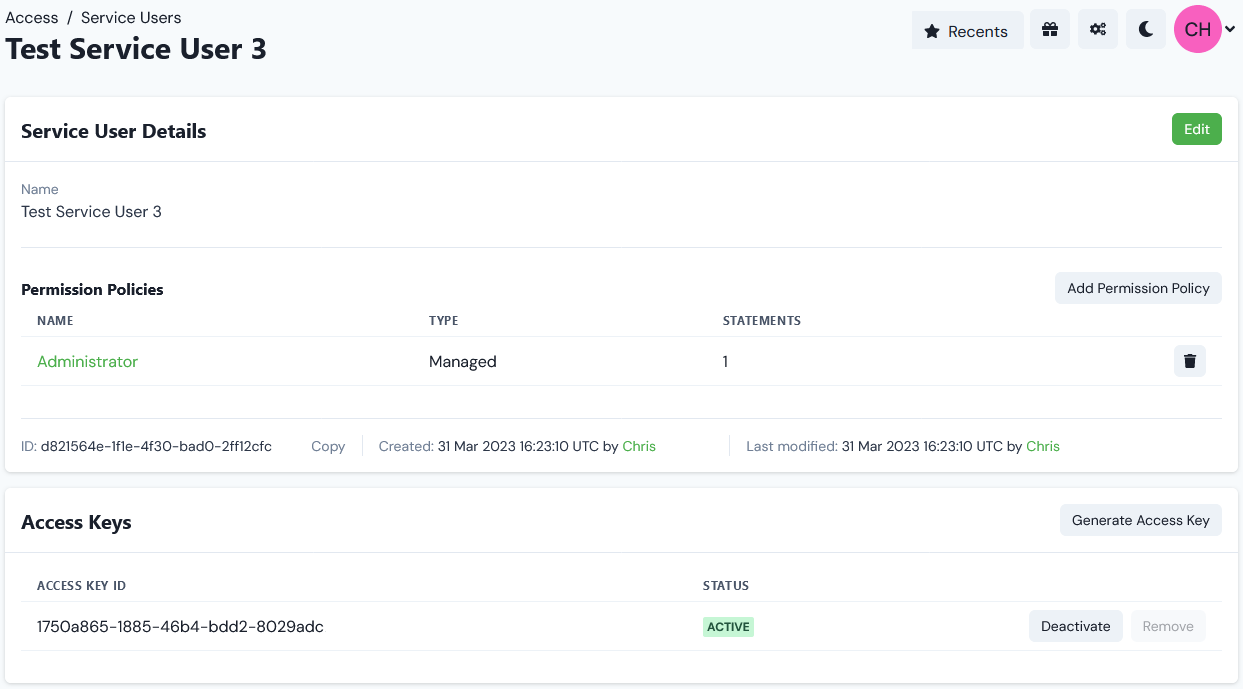Generate a new access key
1243x689 pixels.
point(1140,520)
